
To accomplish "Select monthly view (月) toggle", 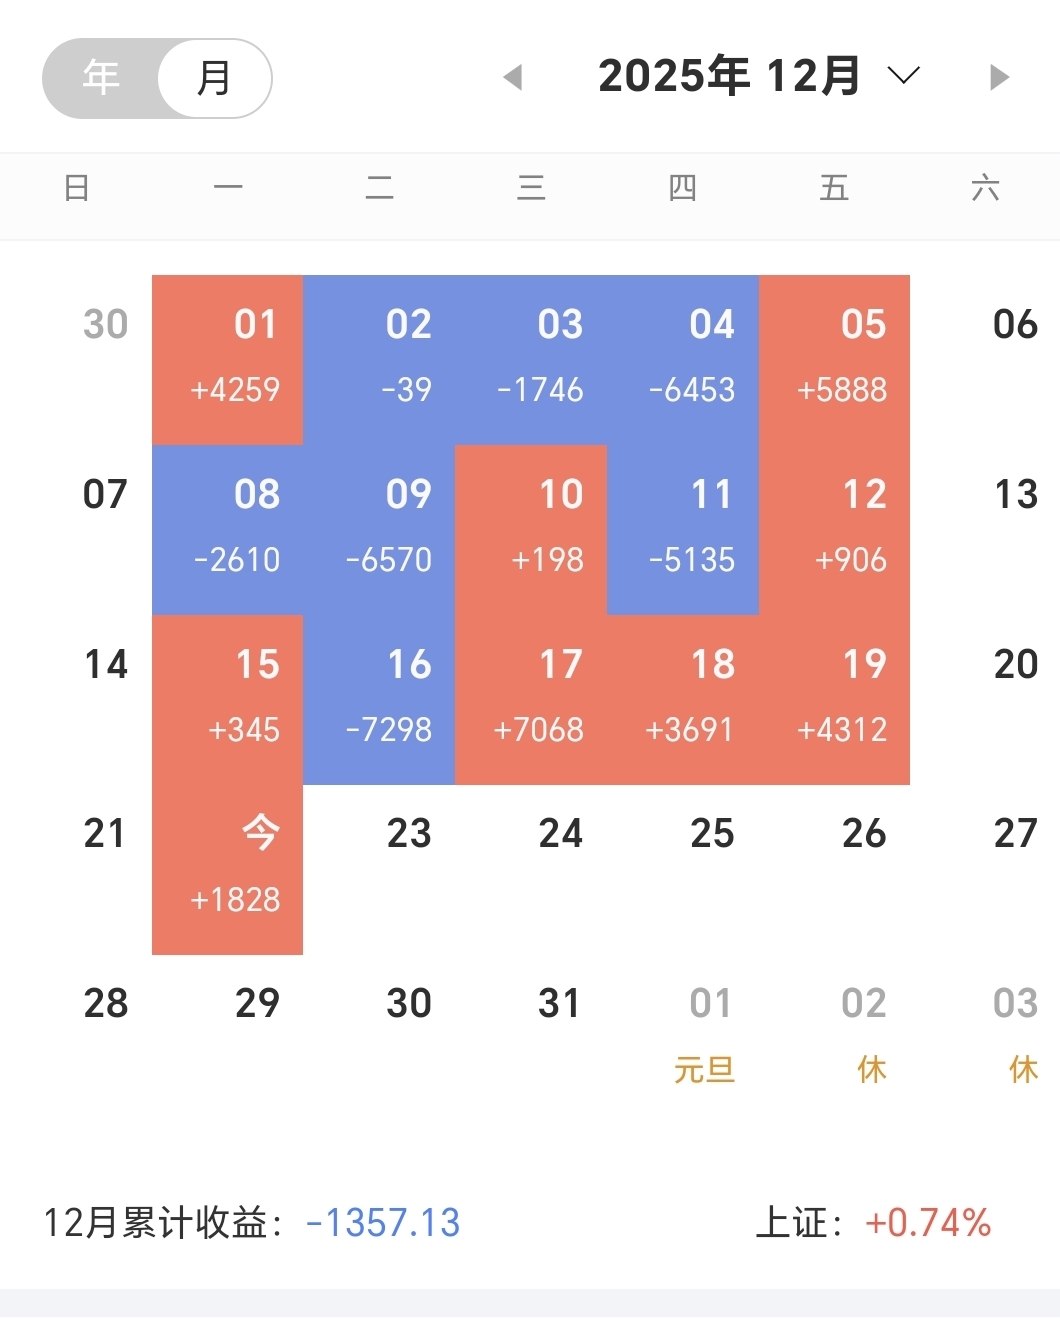I will (214, 78).
